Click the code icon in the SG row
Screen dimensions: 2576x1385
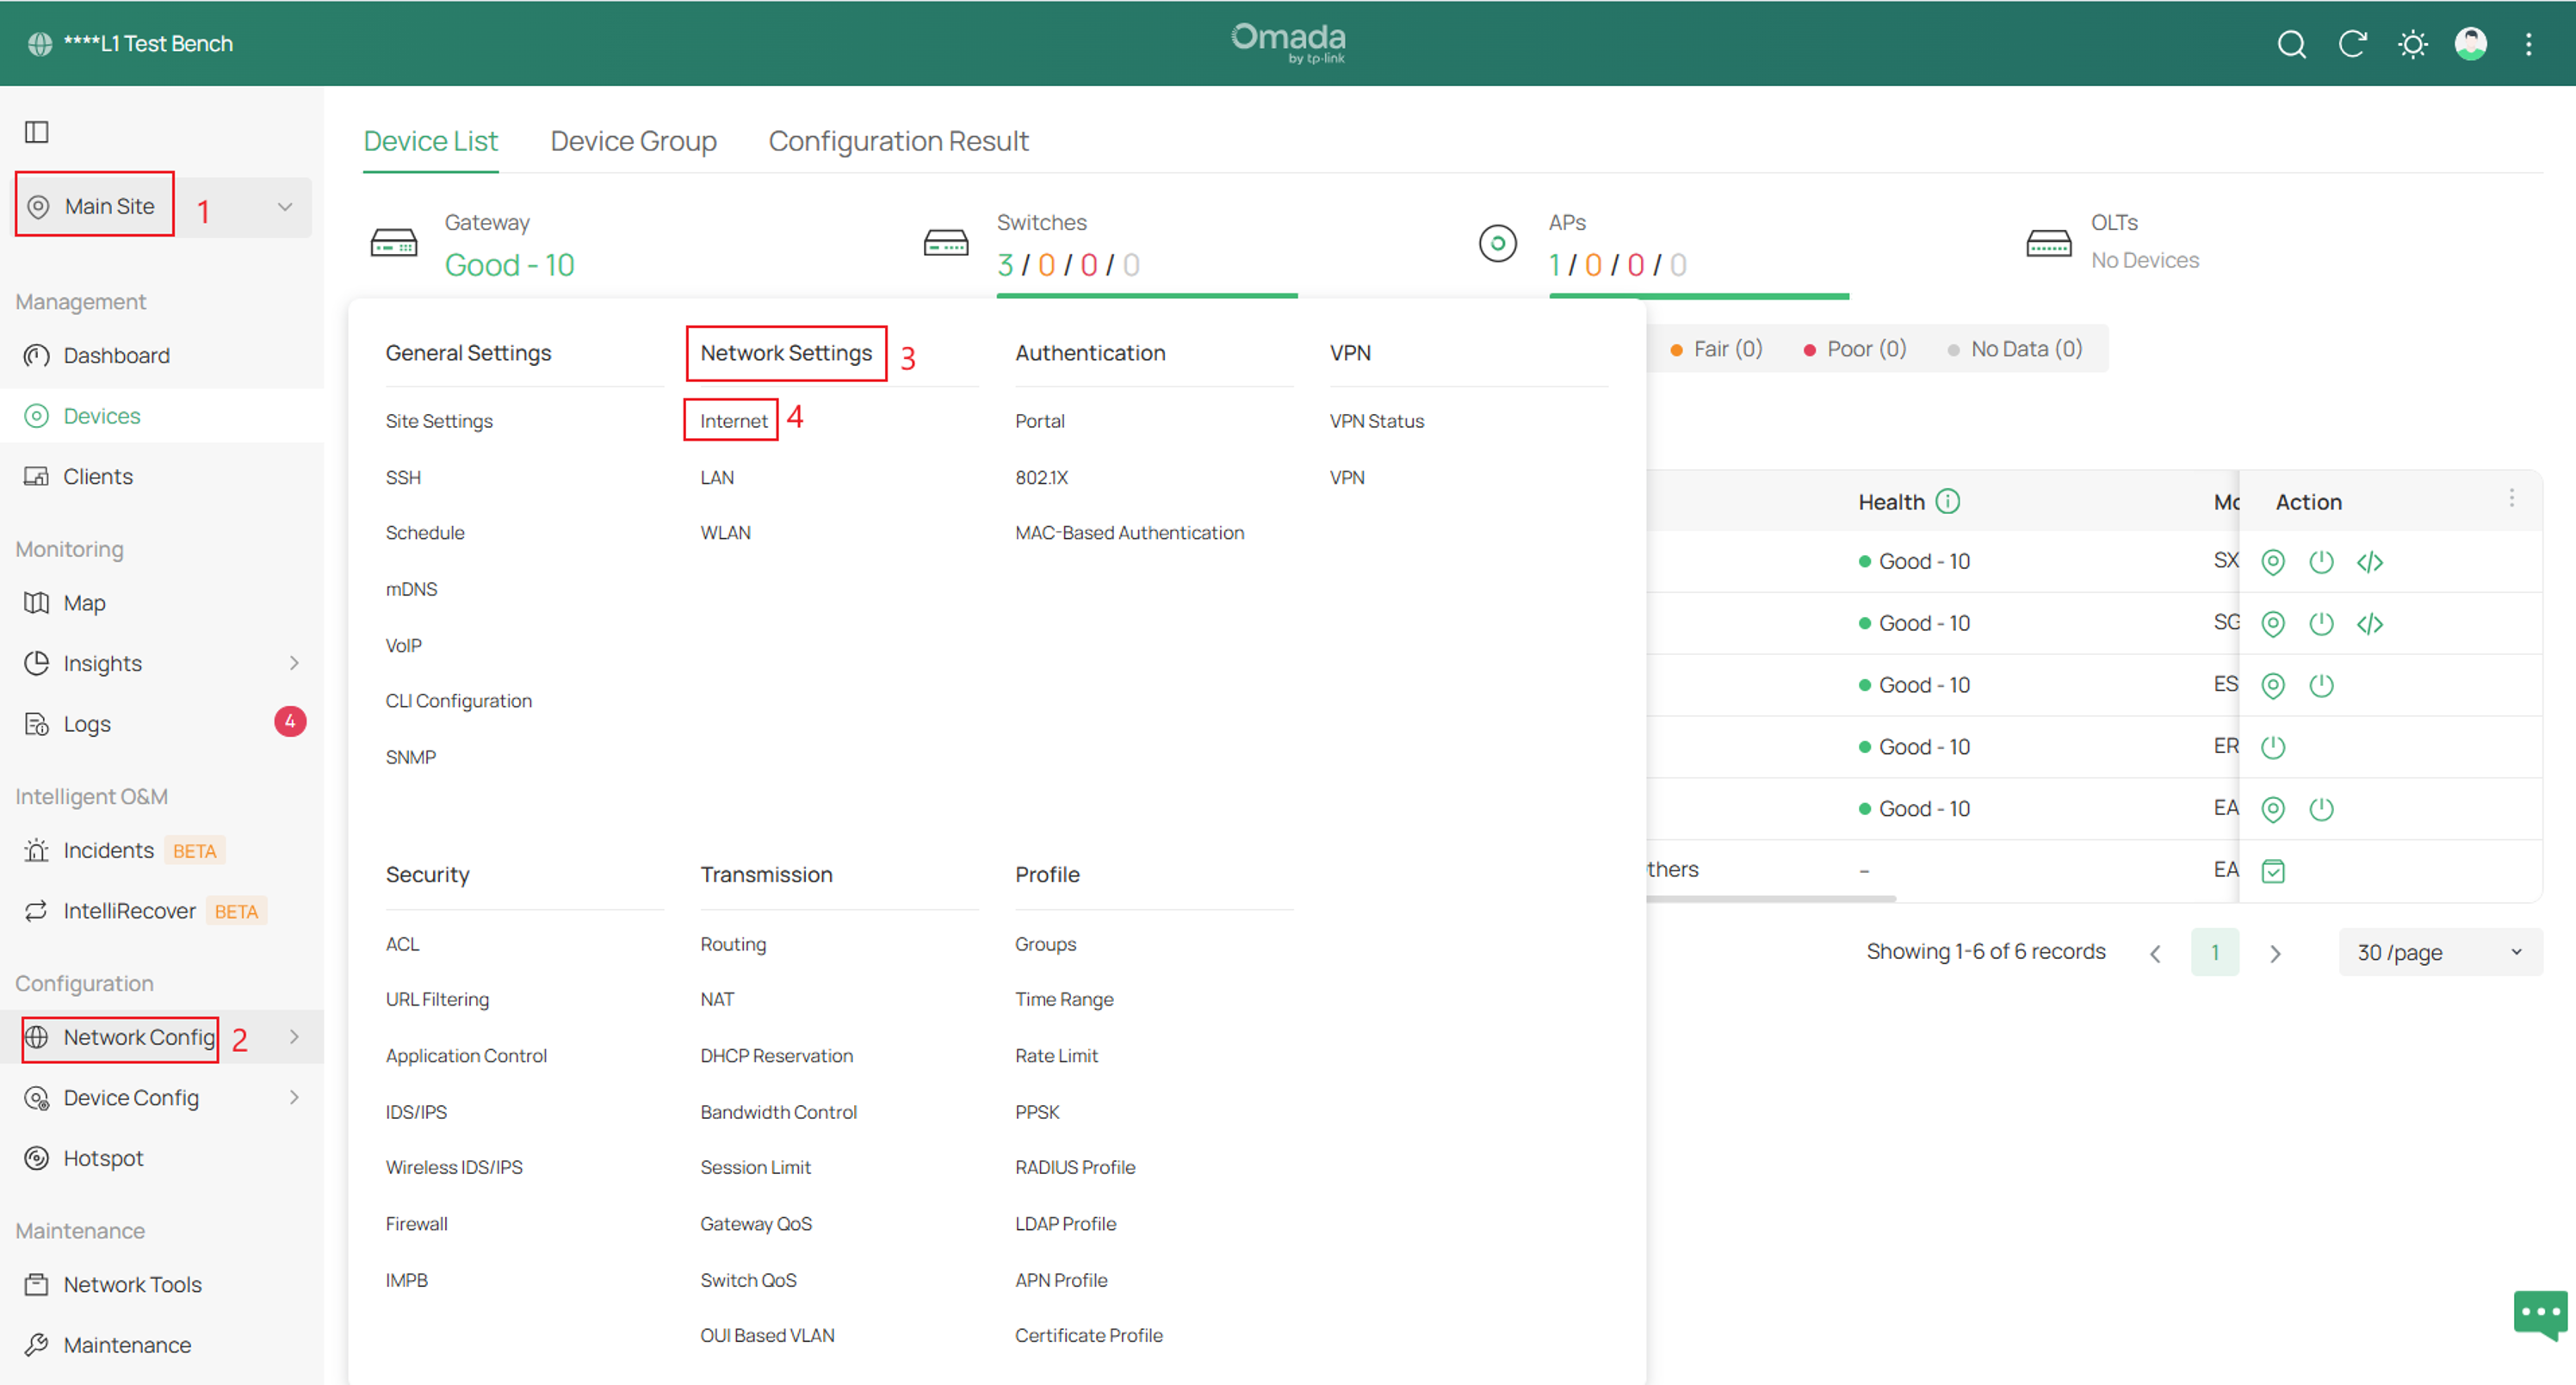coord(2369,624)
